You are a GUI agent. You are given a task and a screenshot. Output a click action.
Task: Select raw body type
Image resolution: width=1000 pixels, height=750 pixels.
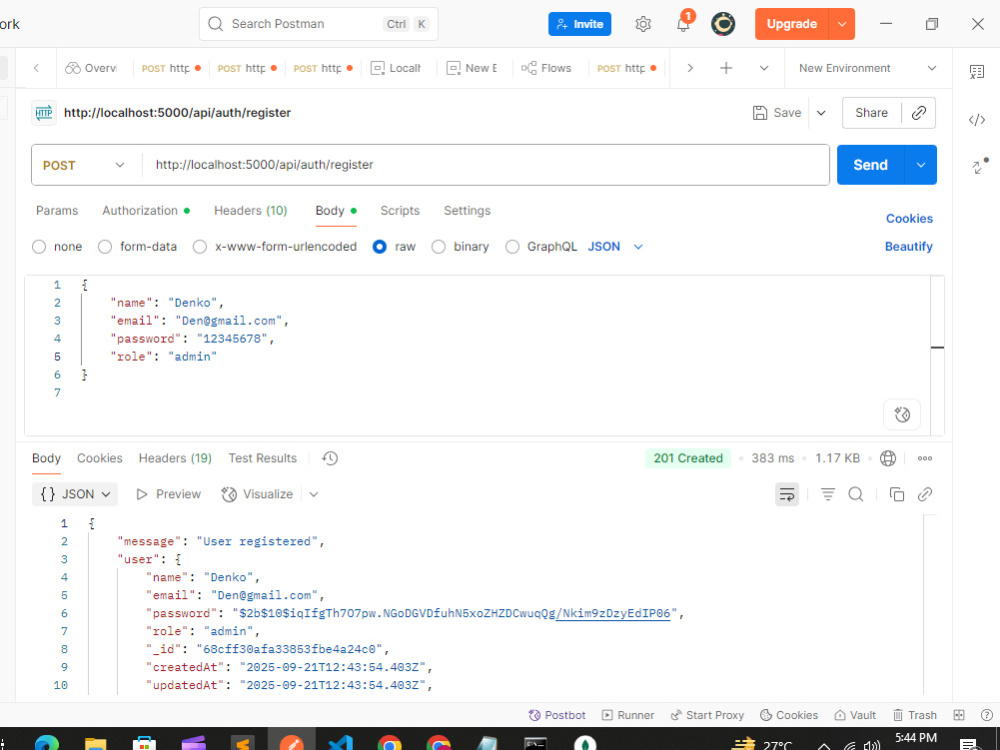379,247
